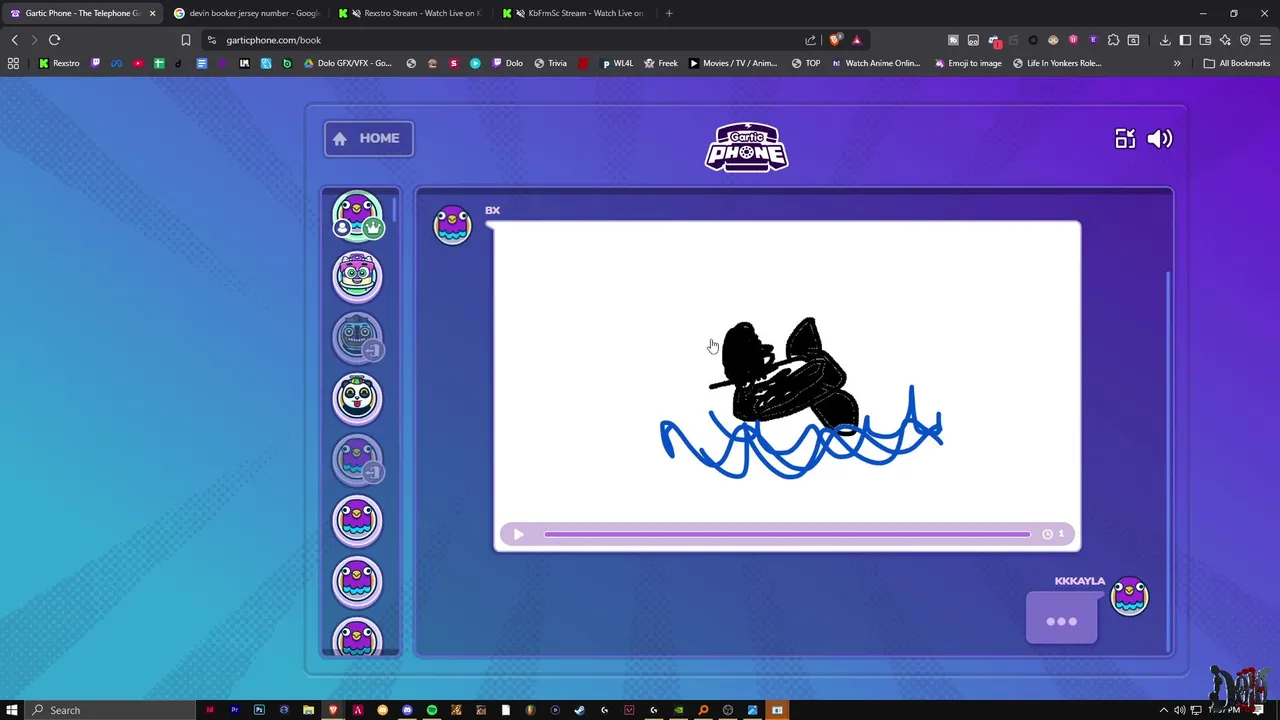Select the crowned host avatar in the player list

357,216
